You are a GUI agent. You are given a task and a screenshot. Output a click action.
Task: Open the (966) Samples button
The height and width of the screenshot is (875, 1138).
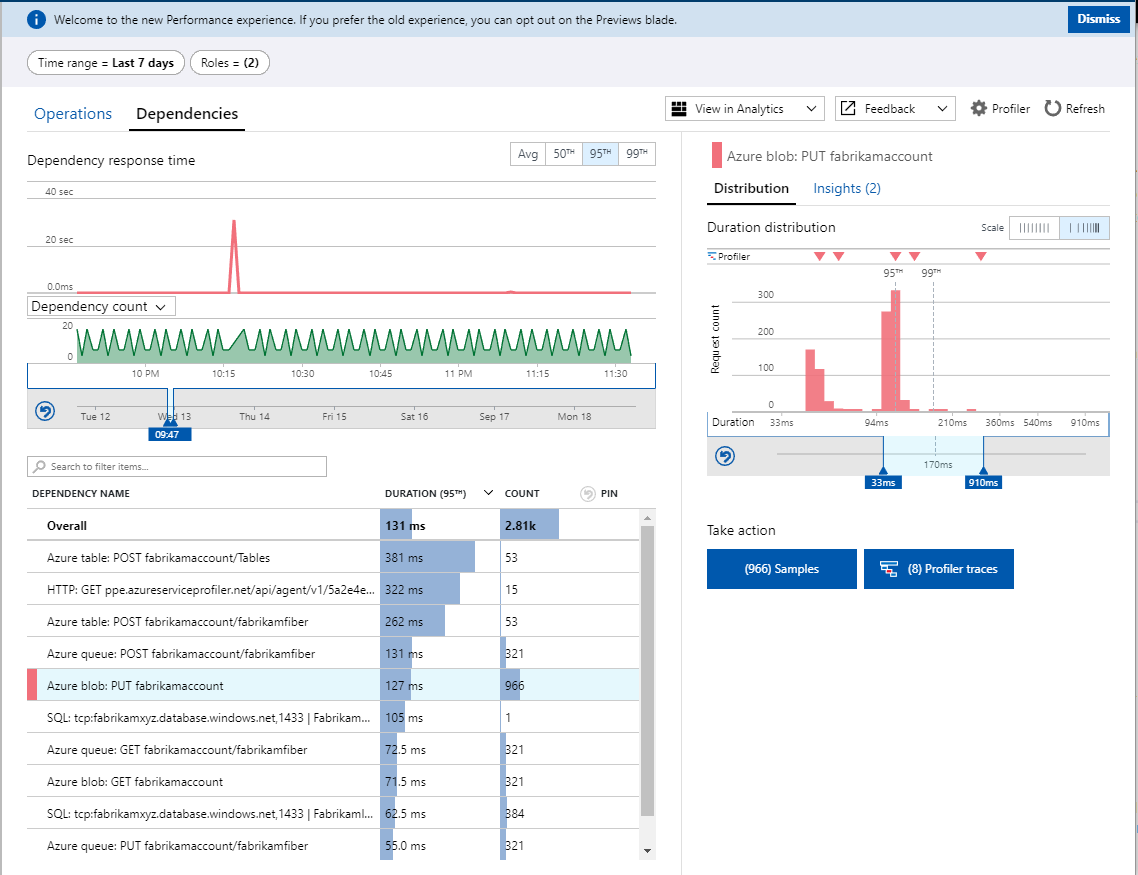click(x=781, y=569)
